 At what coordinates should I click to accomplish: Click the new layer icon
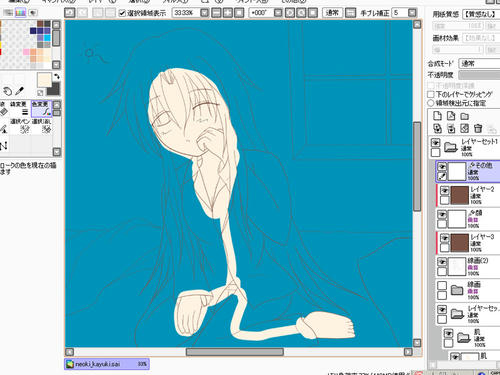(x=437, y=116)
